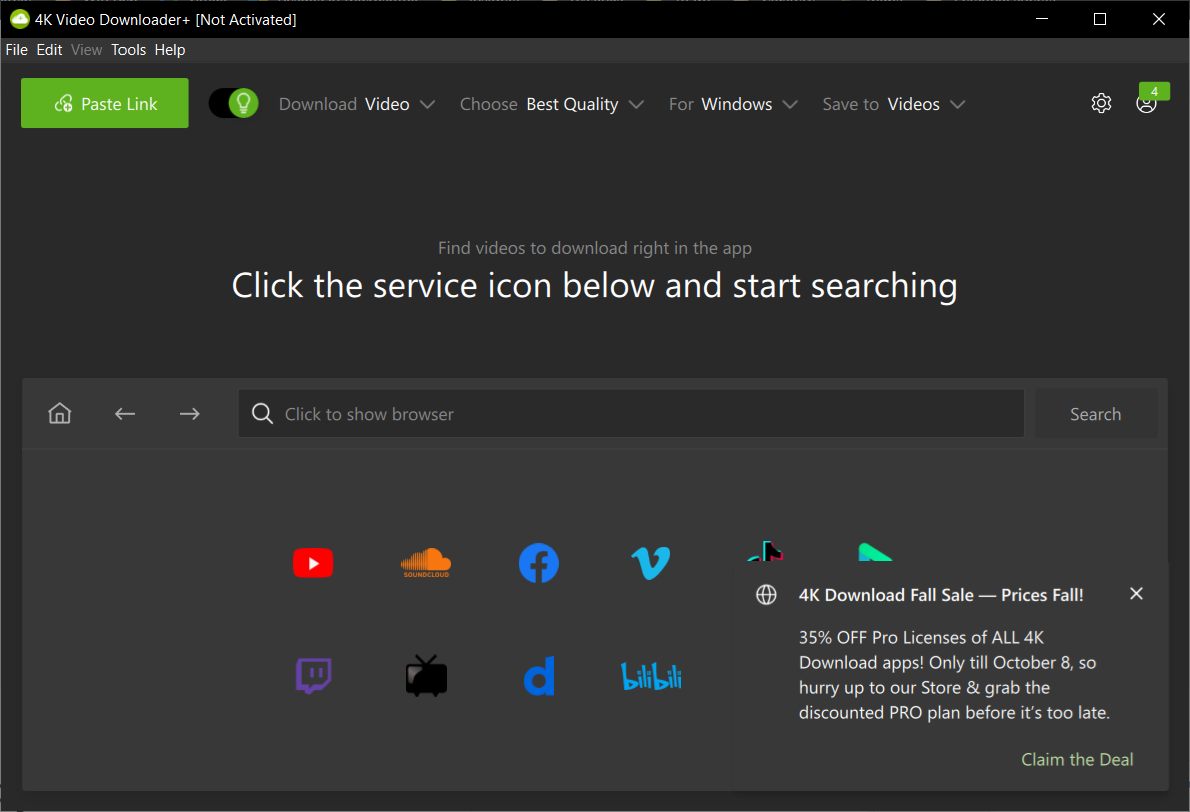
Task: Click the green Paste Link button
Action: [105, 103]
